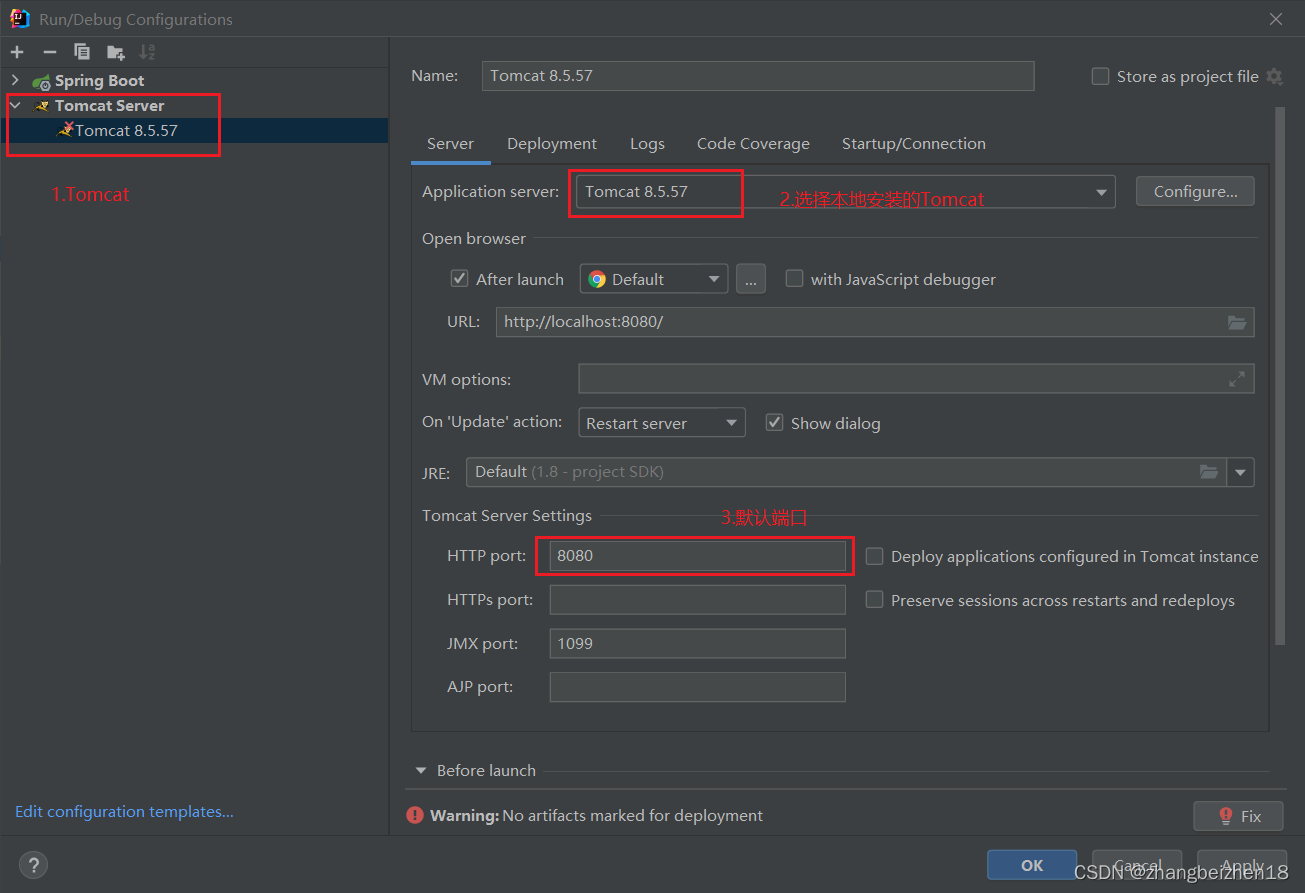The image size is (1305, 893).
Task: Open Edit configuration templates link
Action: tap(123, 811)
